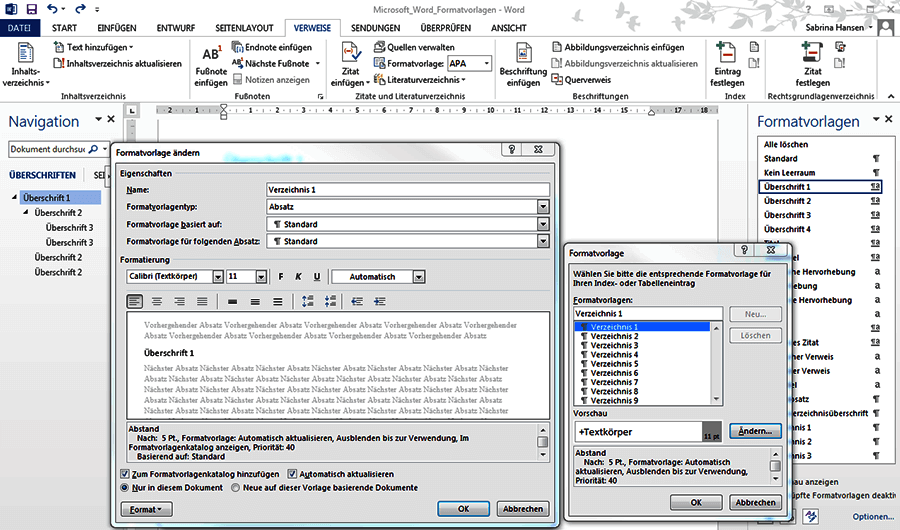Image resolution: width=900 pixels, height=530 pixels.
Task: Select Nur in diesem Dokument radio
Action: point(125,488)
